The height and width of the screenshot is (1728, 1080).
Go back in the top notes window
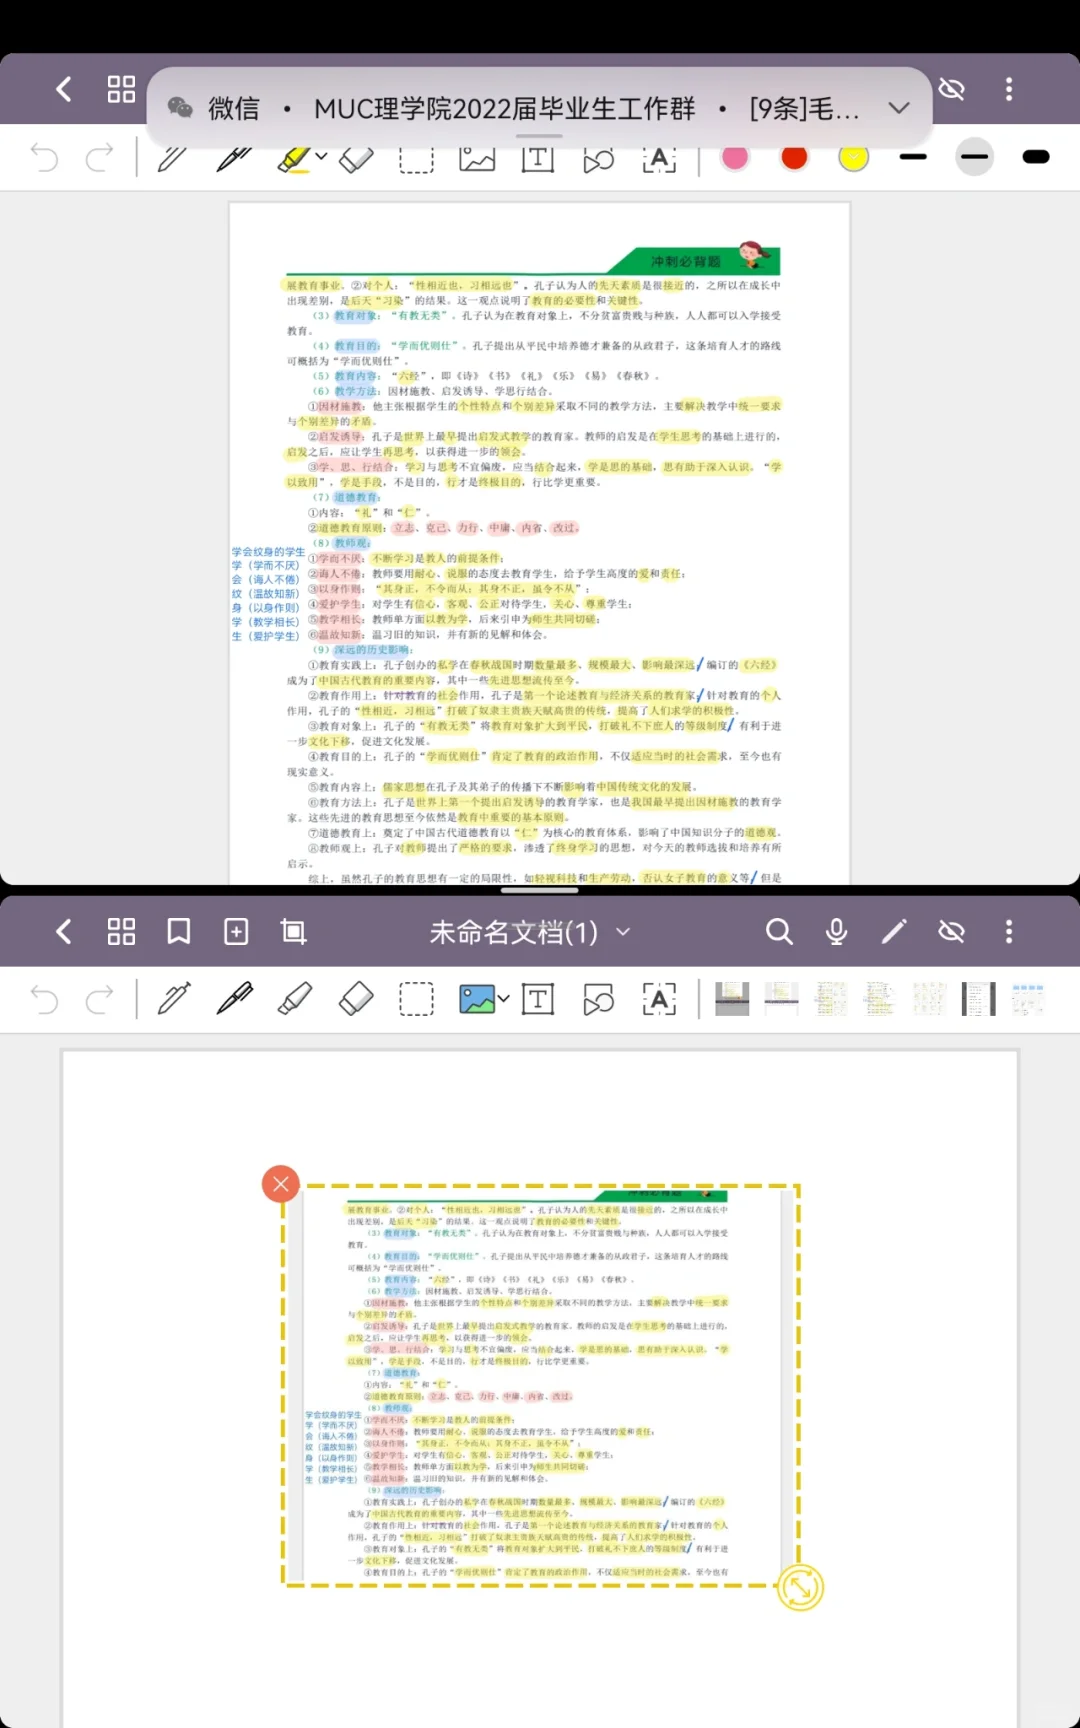63,89
